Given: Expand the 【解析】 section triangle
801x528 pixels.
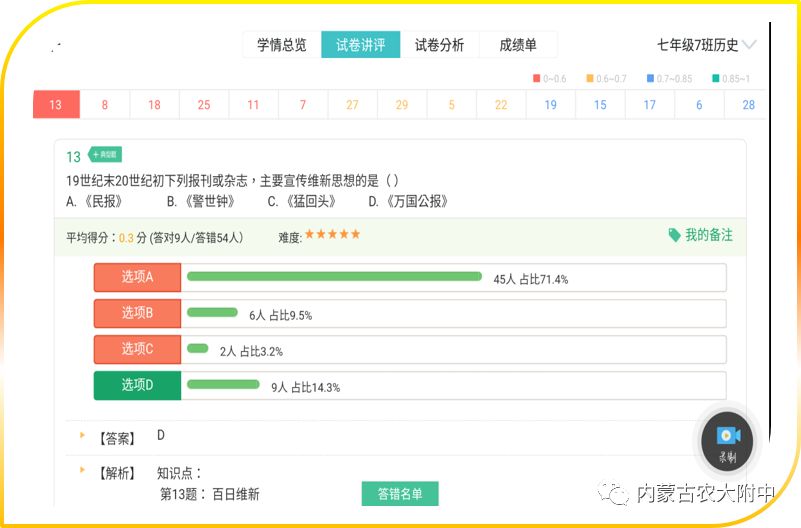Looking at the screenshot, I should 82,471.
